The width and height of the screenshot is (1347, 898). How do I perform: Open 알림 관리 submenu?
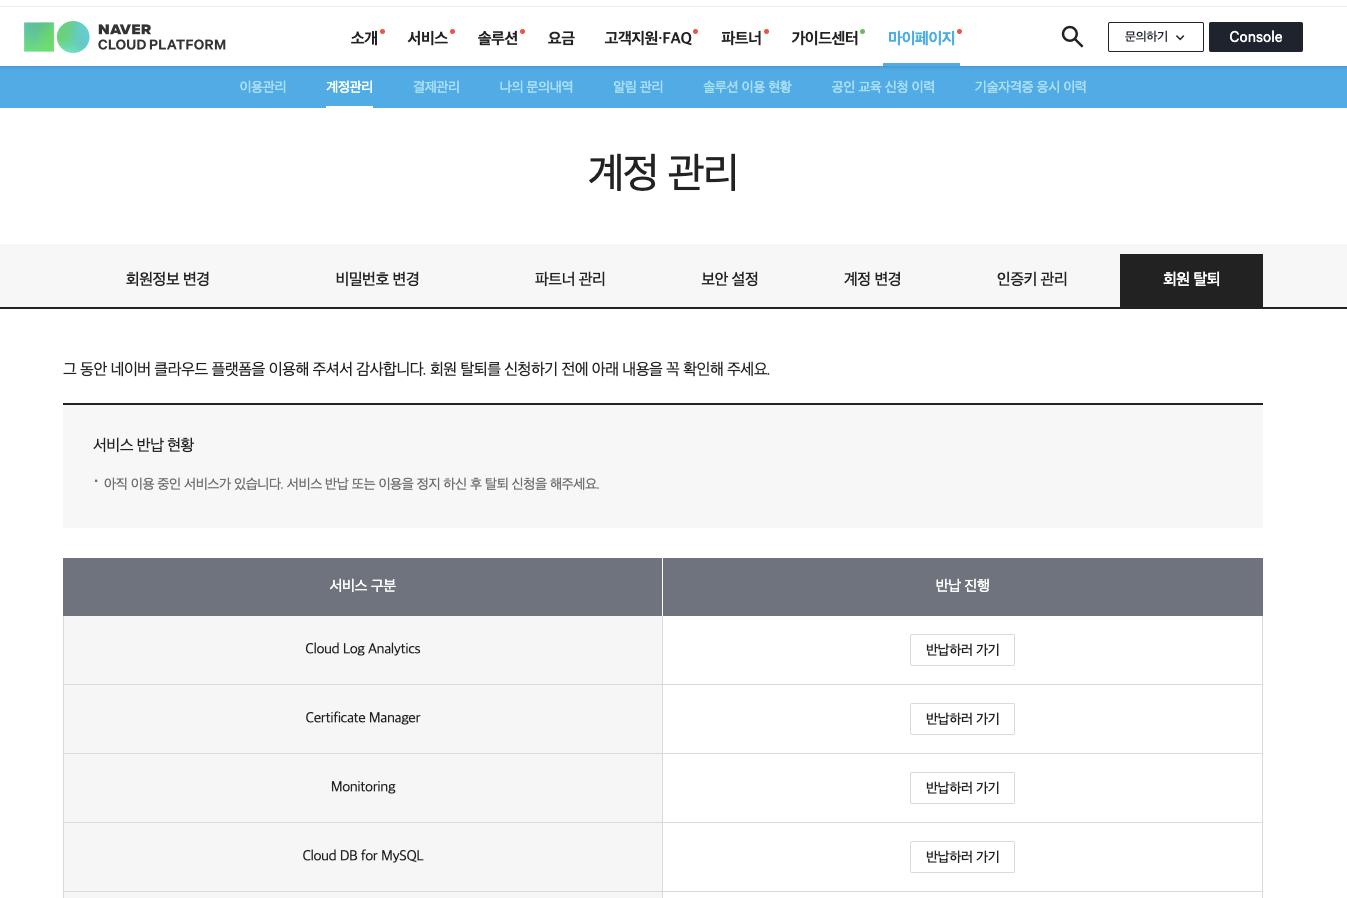coord(638,87)
